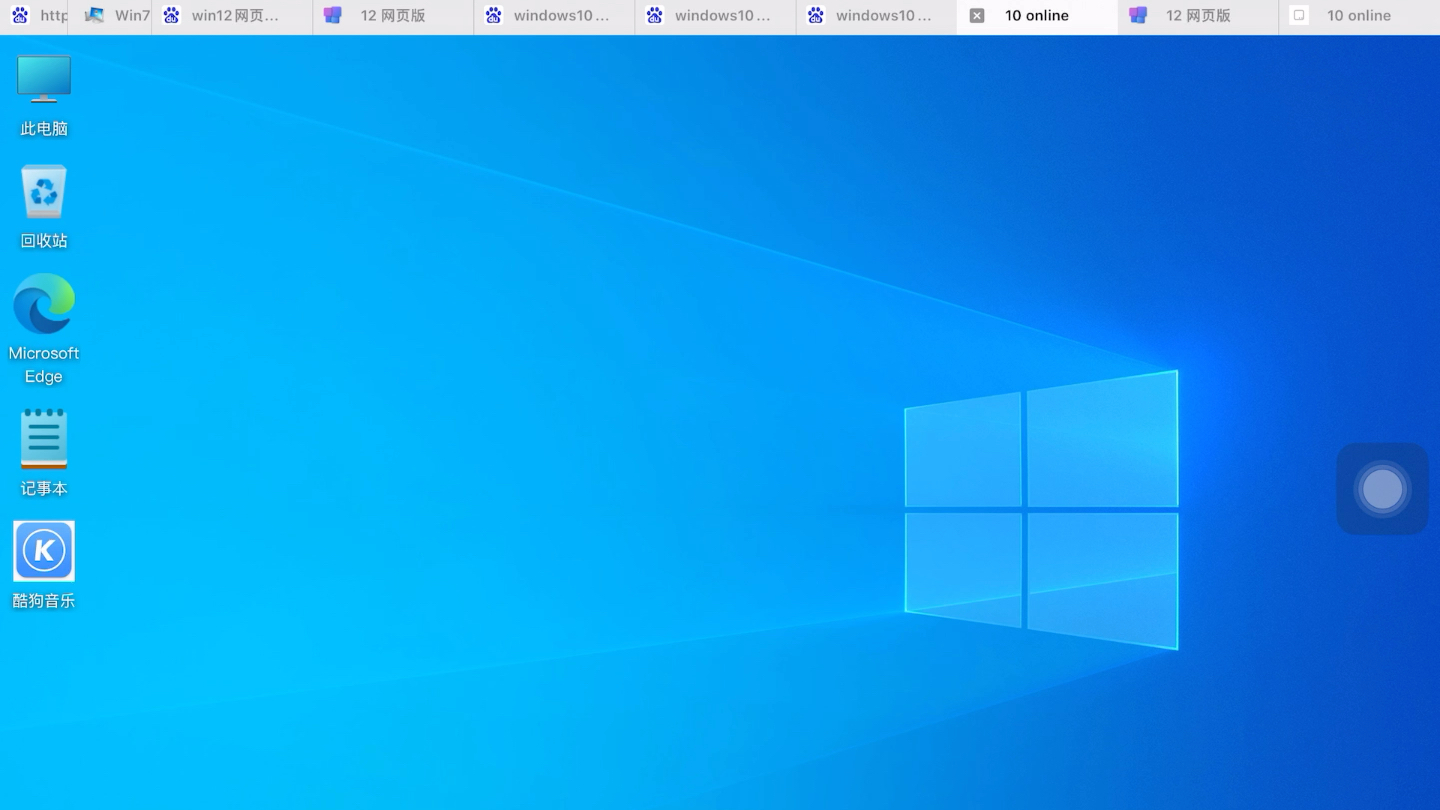
Task: Click the 此电脑 label text
Action: [x=44, y=129]
